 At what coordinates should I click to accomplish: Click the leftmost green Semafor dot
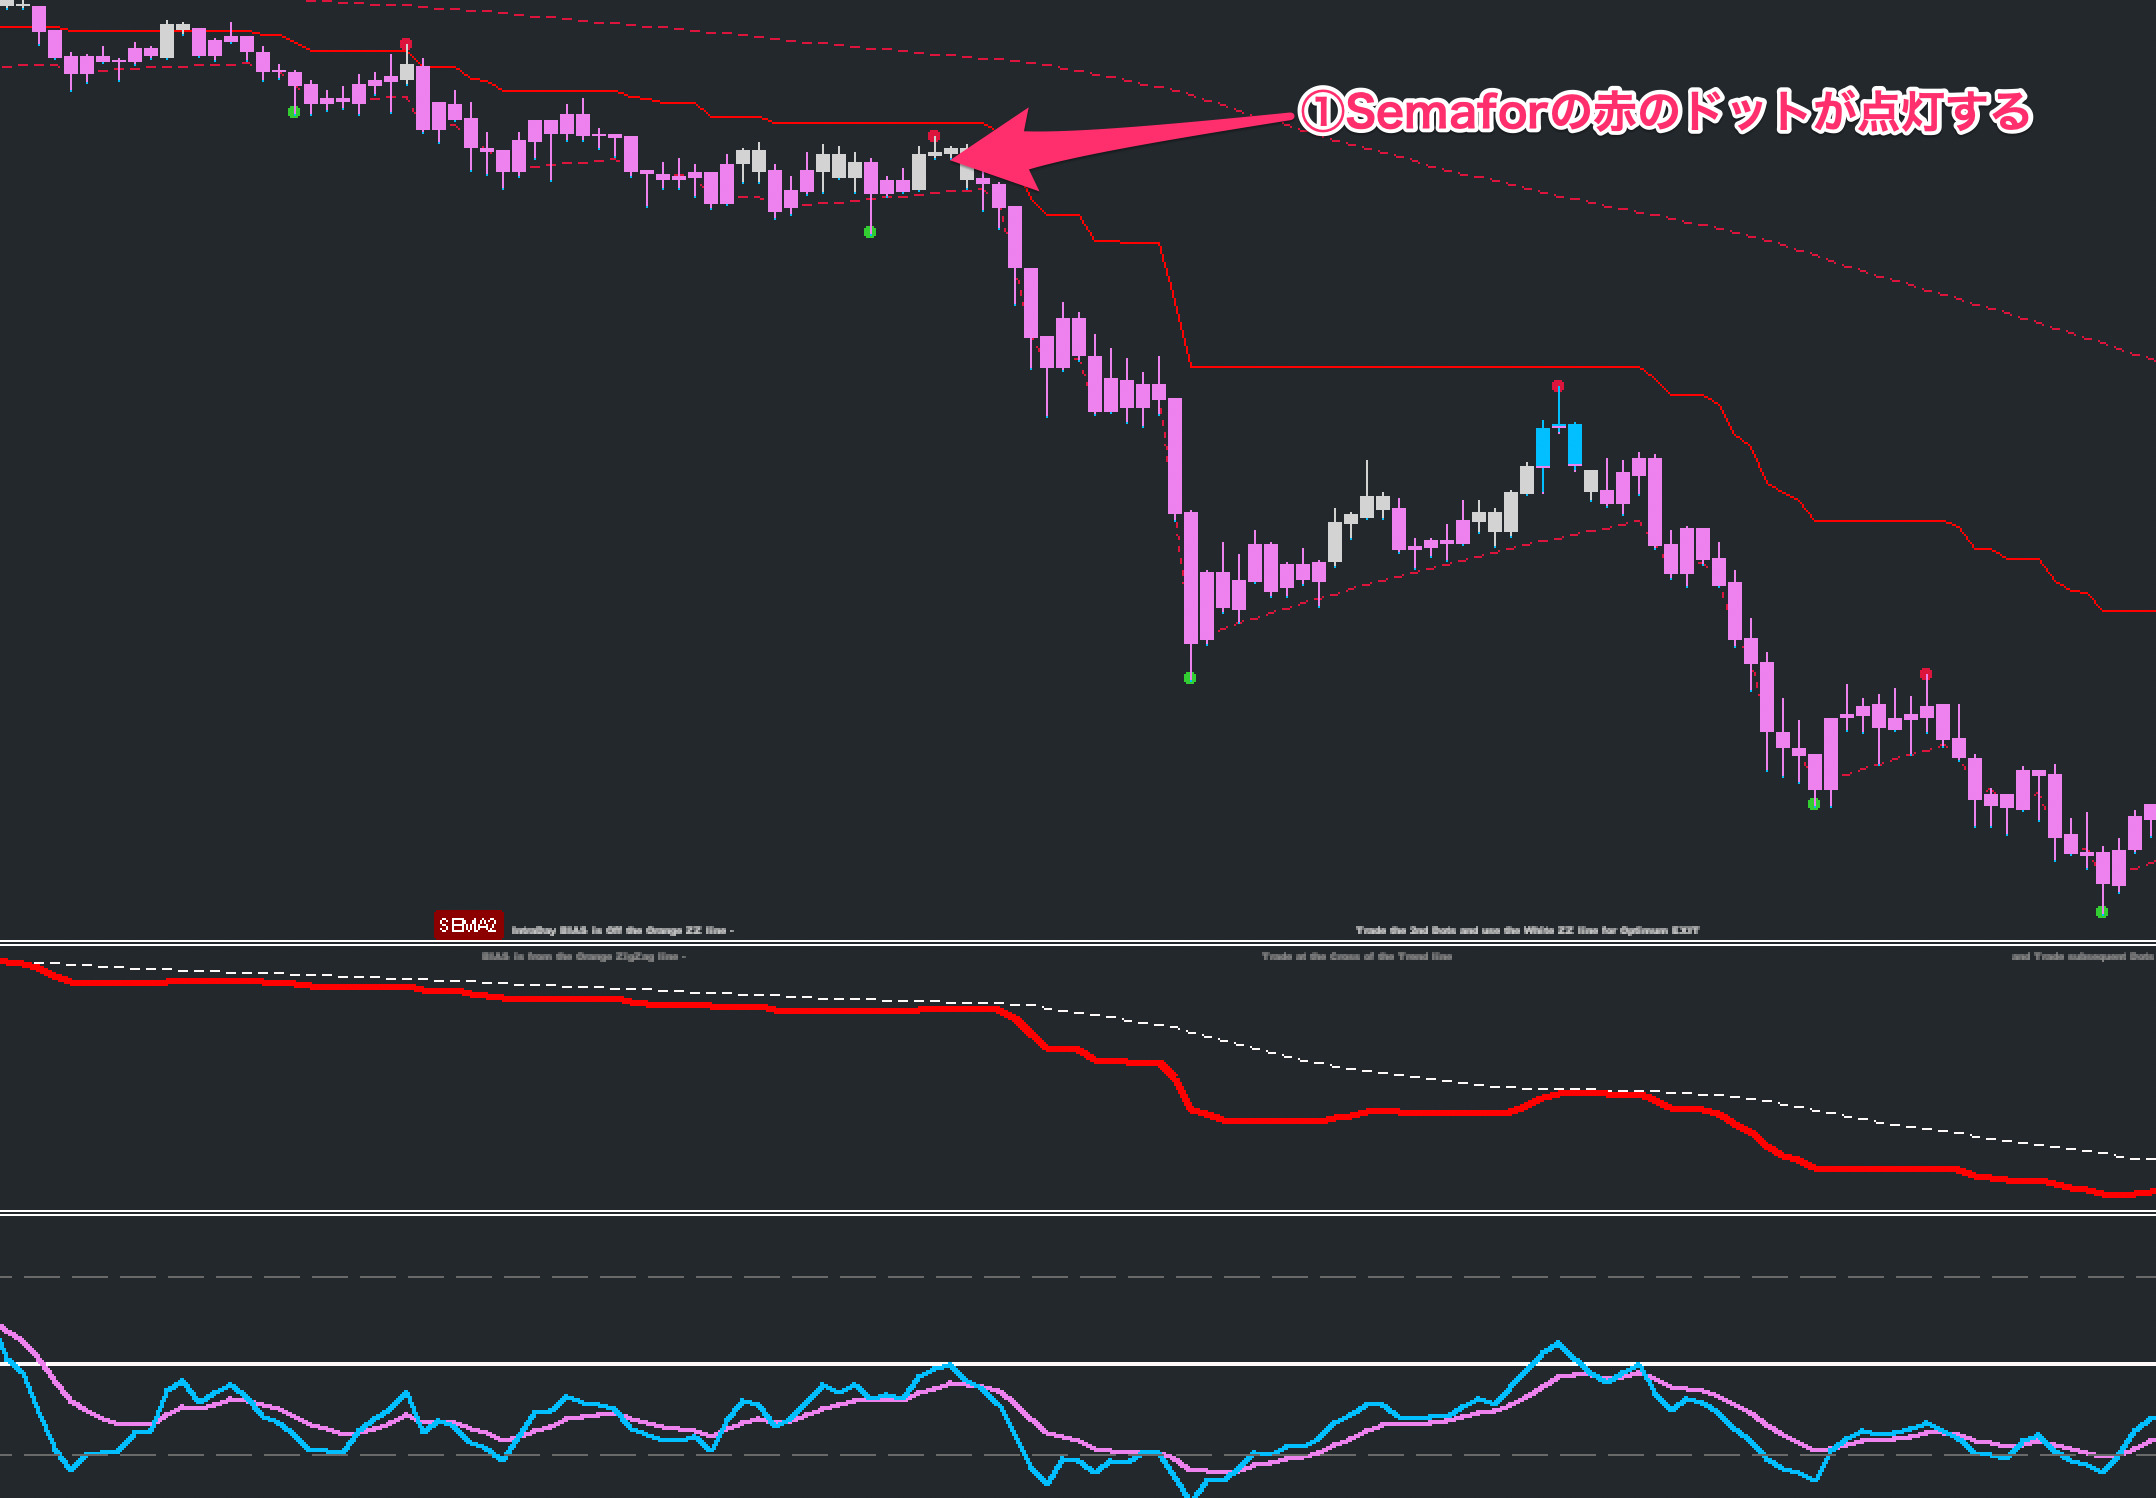(294, 112)
